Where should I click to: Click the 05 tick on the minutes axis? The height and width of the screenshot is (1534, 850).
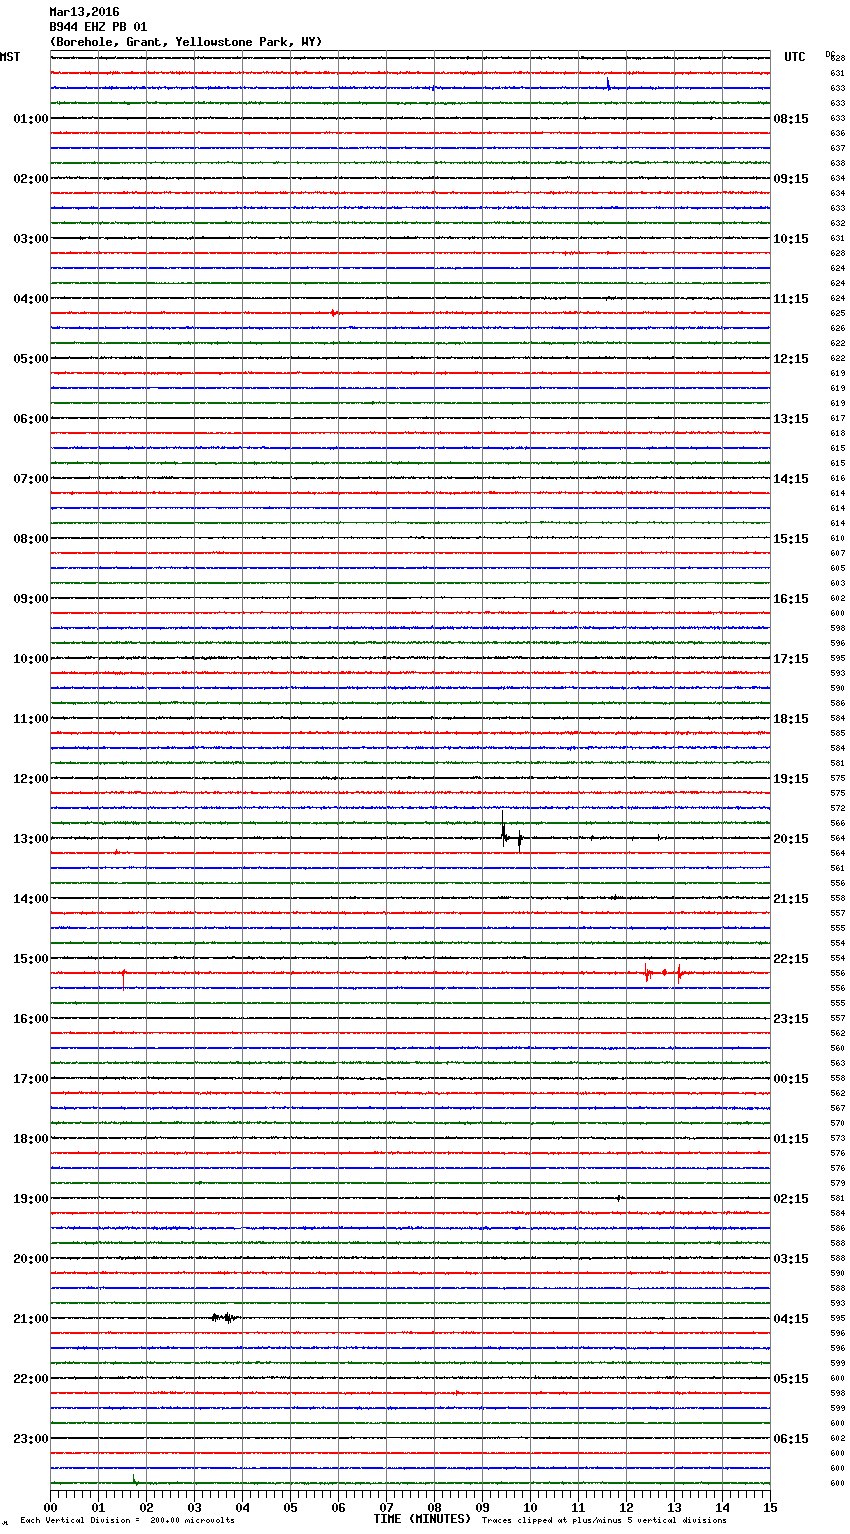(291, 1507)
